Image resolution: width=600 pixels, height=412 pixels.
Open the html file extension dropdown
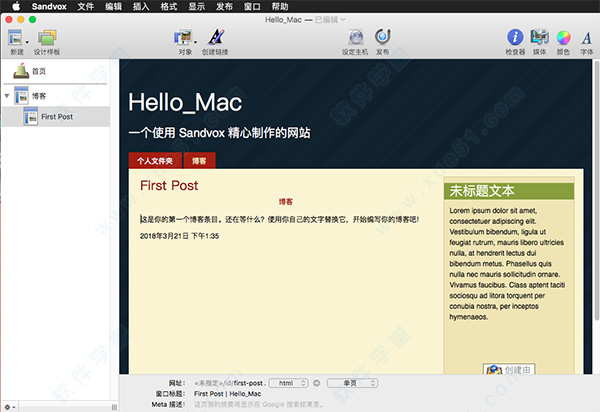pos(289,383)
